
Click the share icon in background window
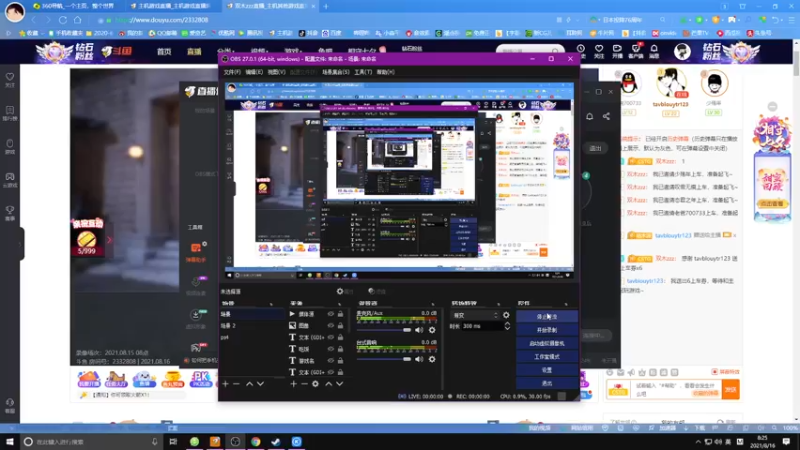(x=606, y=116)
